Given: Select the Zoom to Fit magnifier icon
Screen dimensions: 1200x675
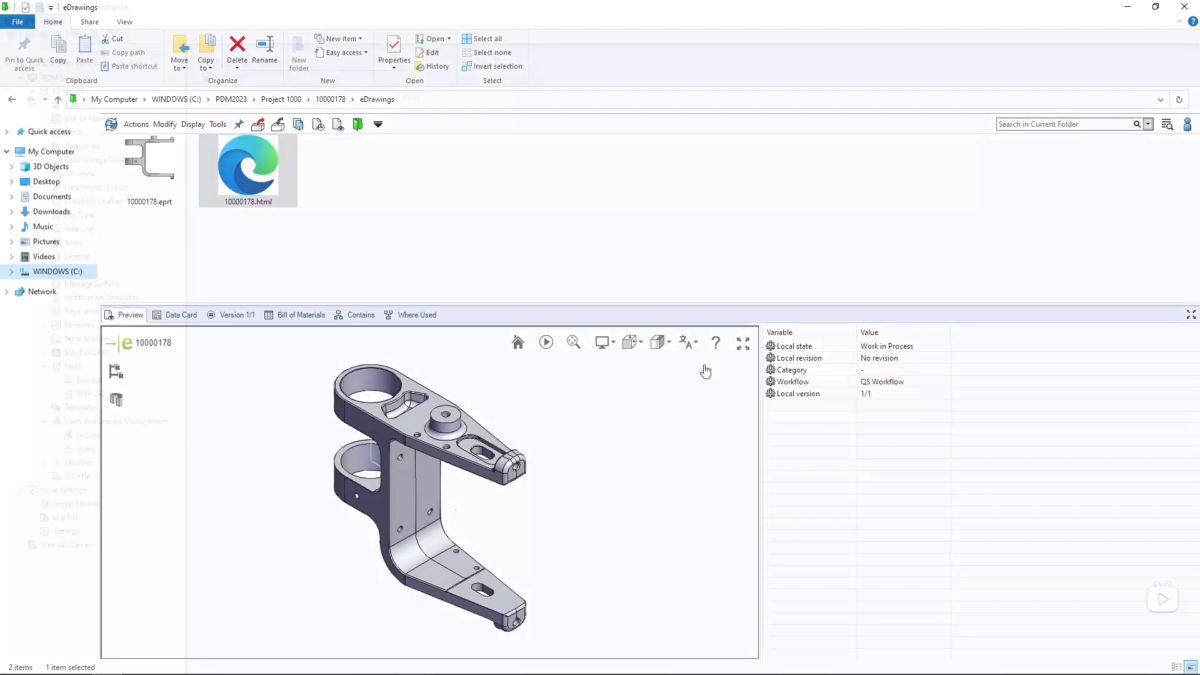Looking at the screenshot, I should [x=573, y=342].
